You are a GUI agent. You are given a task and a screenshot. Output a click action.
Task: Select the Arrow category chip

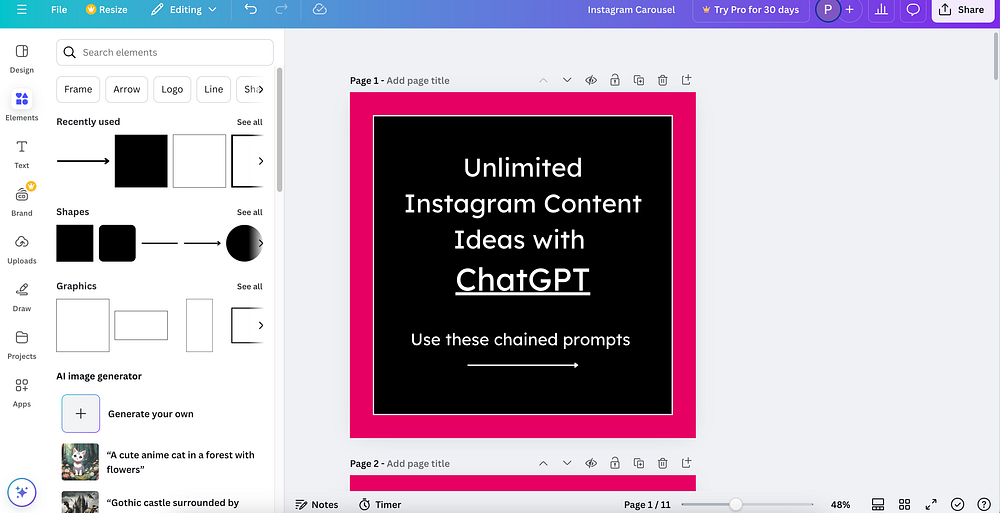126,89
